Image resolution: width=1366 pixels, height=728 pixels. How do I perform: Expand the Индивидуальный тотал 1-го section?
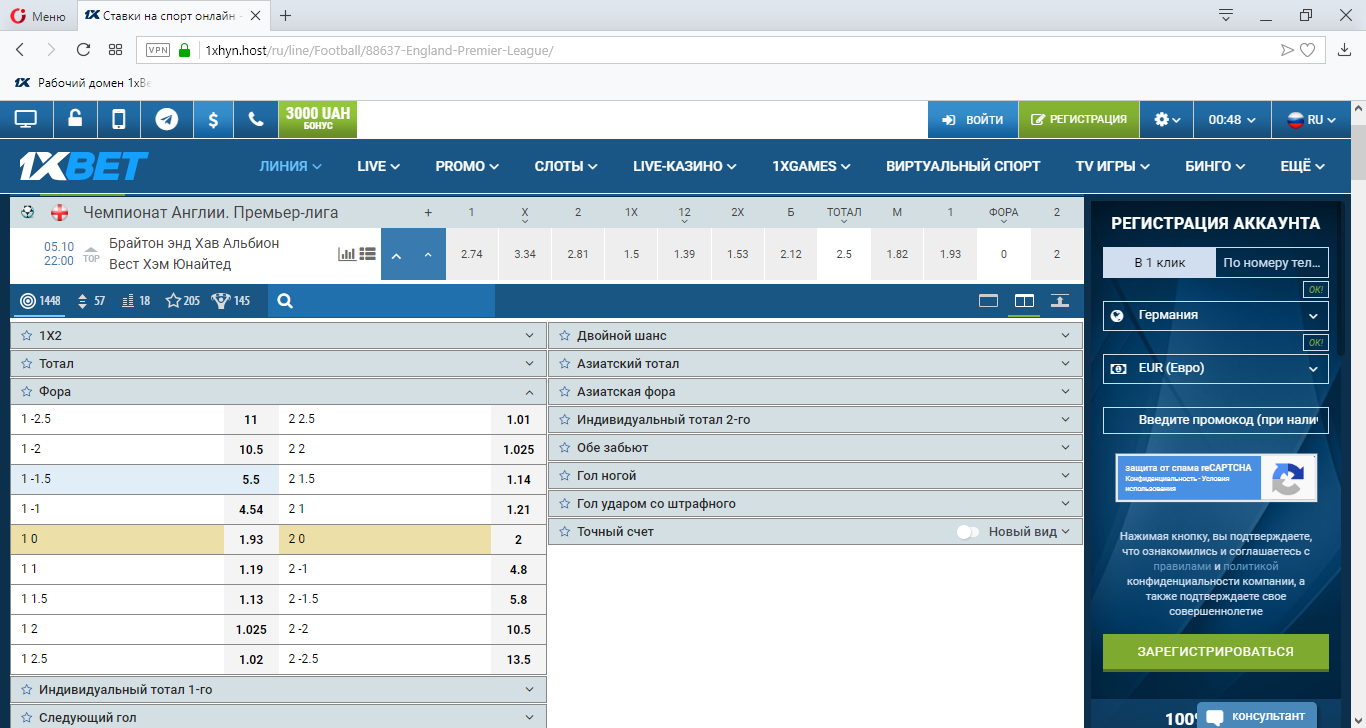point(278,690)
